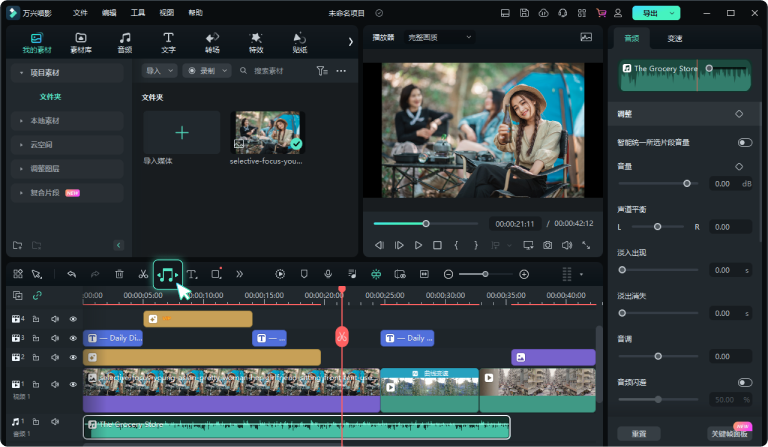This screenshot has height=447, width=768.
Task: Switch to the 变速 speed tab
Action: click(x=675, y=38)
